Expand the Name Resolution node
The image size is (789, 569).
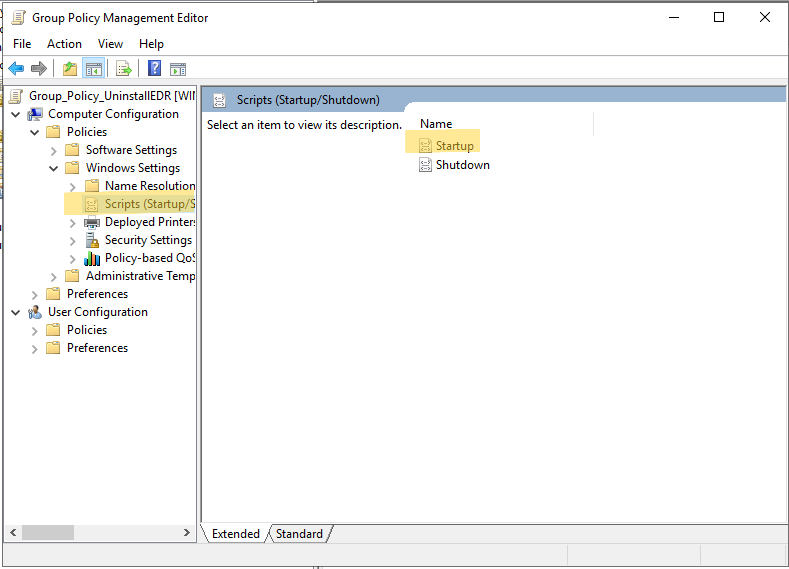point(73,187)
